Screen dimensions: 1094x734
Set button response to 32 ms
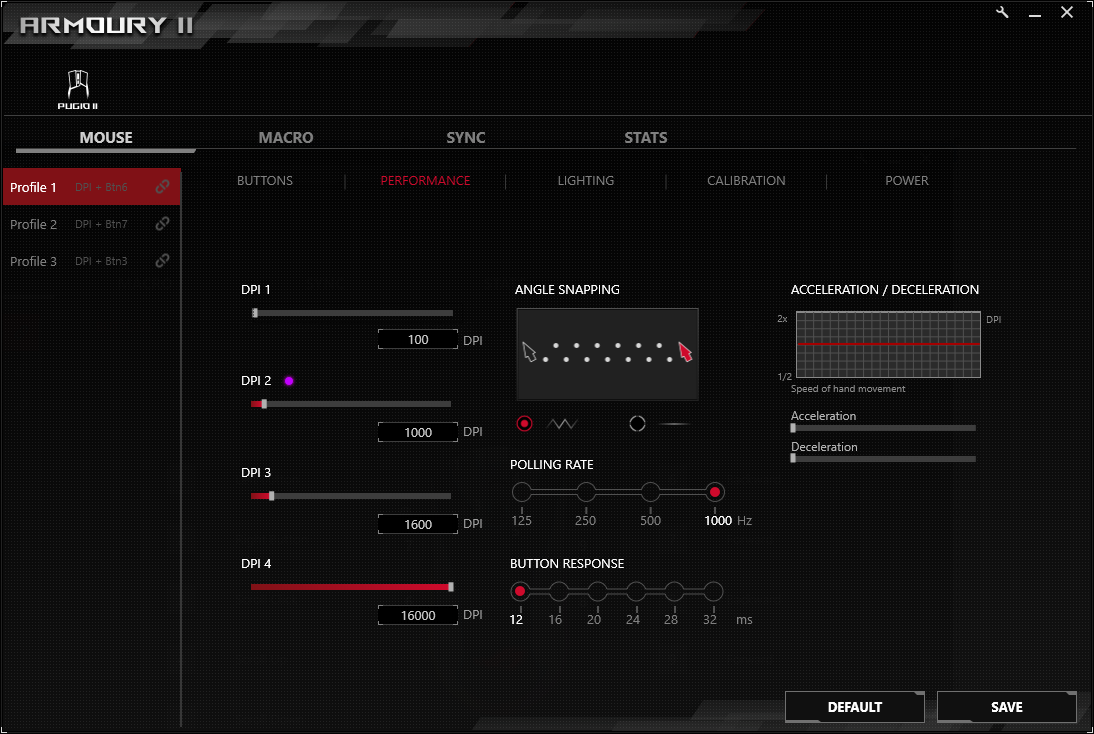click(713, 592)
